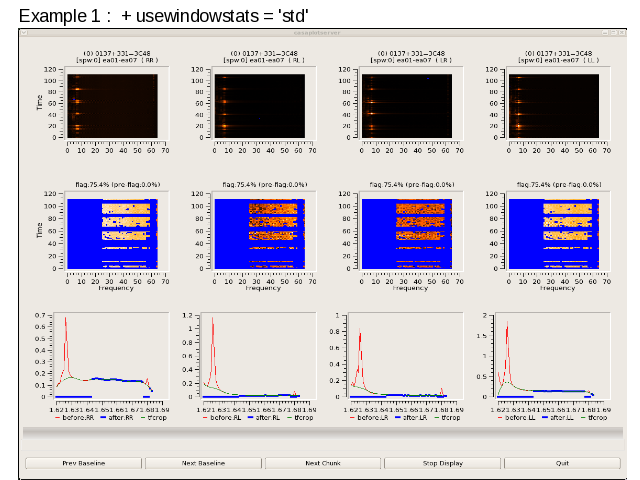Click the flagged RL plot in the middle row
The width and height of the screenshot is (640, 480).
pos(260,233)
